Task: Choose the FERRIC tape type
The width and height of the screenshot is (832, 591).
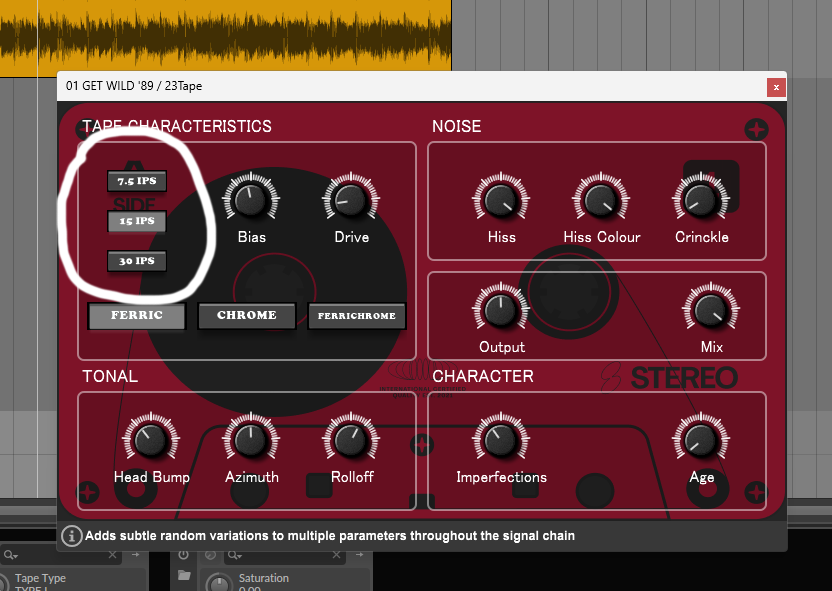Action: click(137, 316)
